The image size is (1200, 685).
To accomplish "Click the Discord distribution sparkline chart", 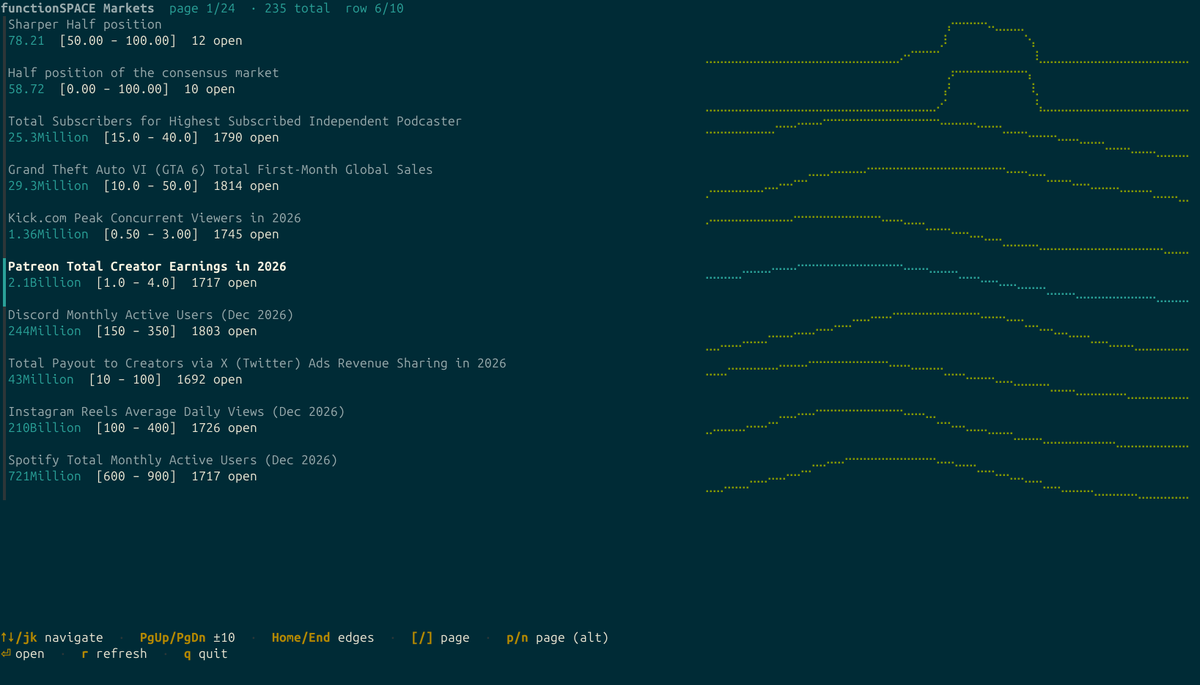I will click(947, 331).
